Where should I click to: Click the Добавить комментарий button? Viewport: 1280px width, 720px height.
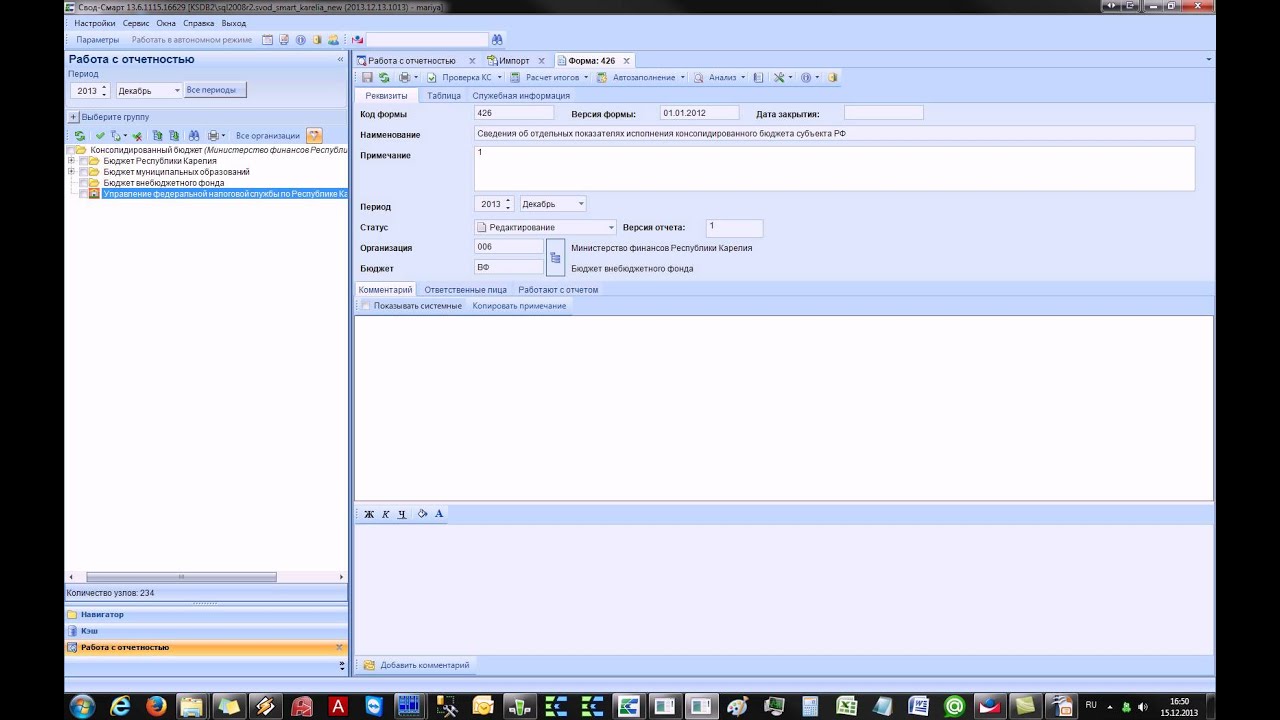pyautogui.click(x=416, y=665)
